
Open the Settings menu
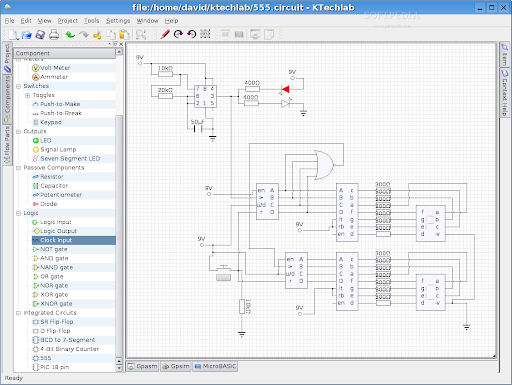pyautogui.click(x=118, y=21)
